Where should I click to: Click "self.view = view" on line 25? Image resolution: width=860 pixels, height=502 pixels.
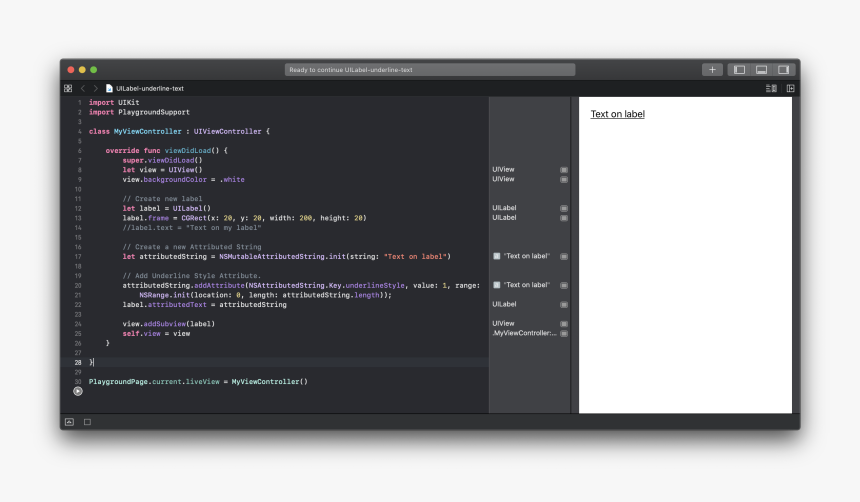click(156, 334)
